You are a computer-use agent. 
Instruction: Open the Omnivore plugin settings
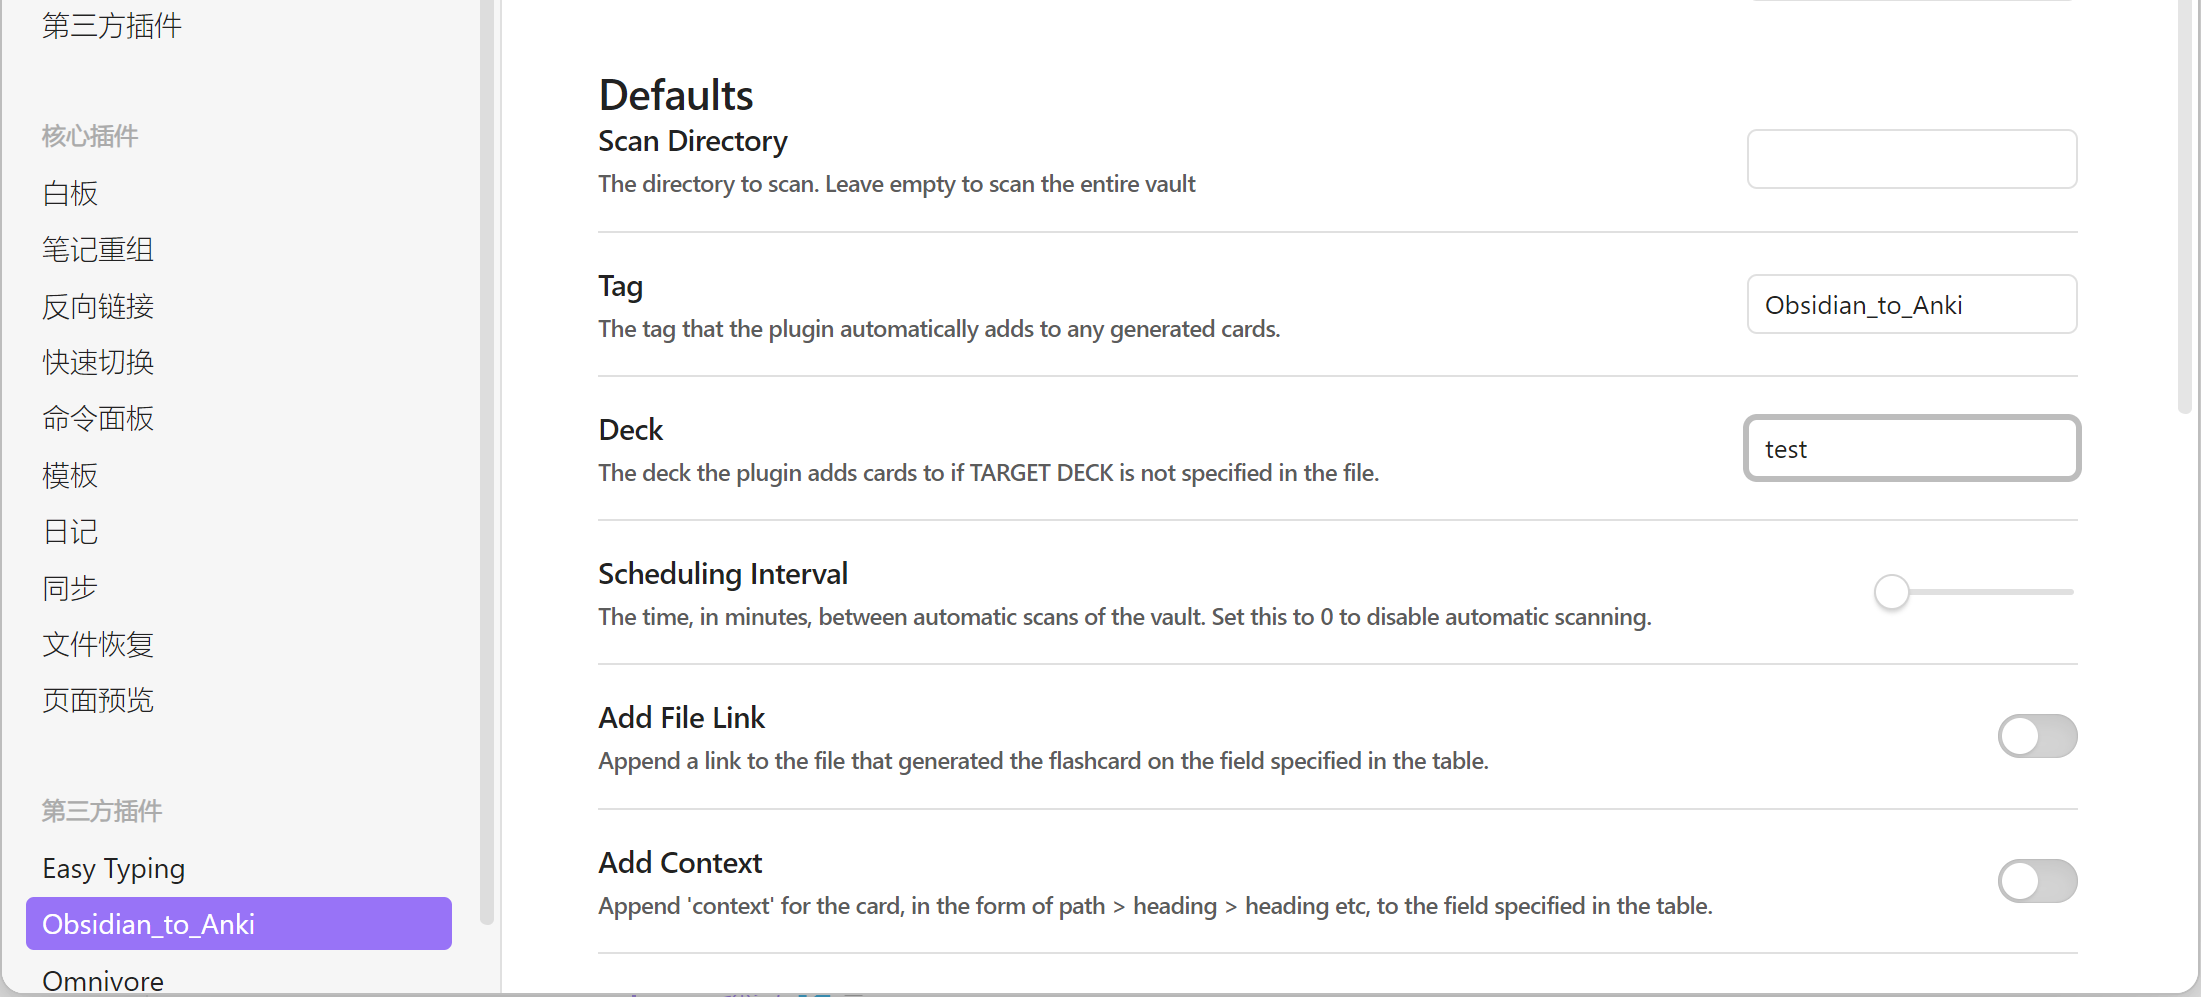point(103,980)
